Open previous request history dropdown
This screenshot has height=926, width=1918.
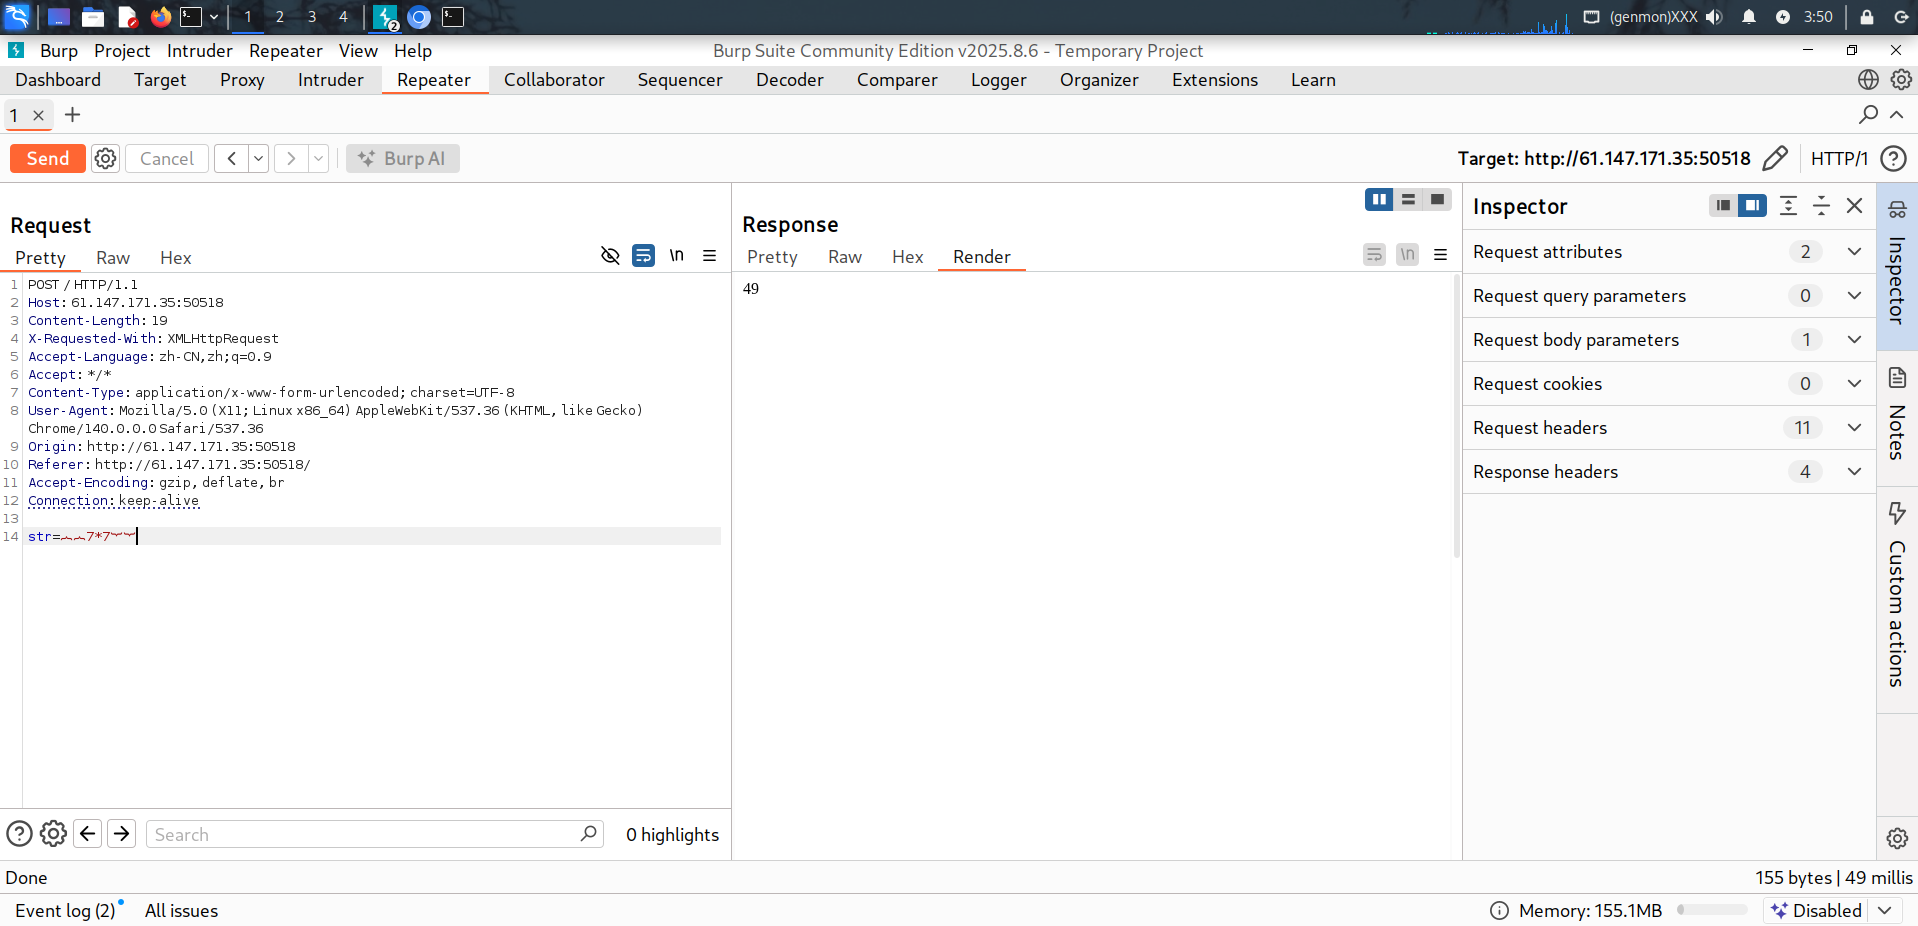[258, 158]
